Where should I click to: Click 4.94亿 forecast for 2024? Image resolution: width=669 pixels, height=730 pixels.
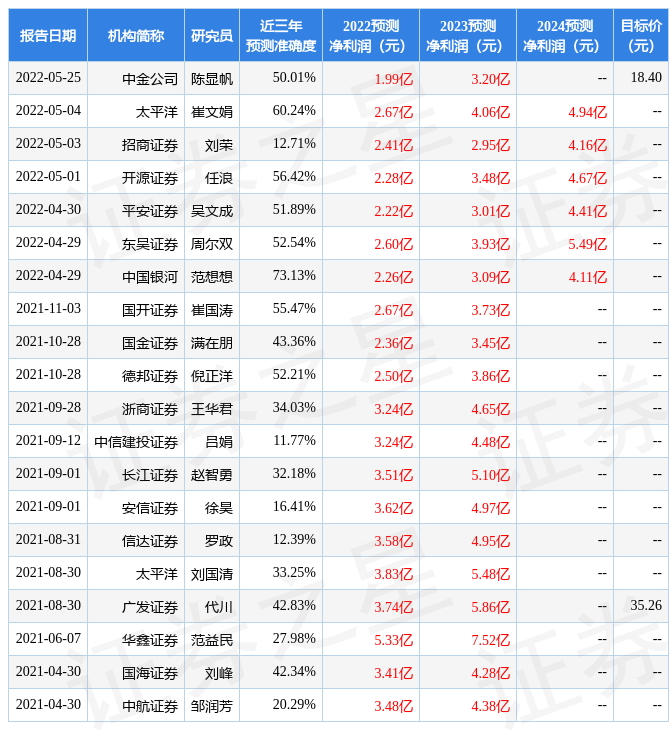point(588,112)
